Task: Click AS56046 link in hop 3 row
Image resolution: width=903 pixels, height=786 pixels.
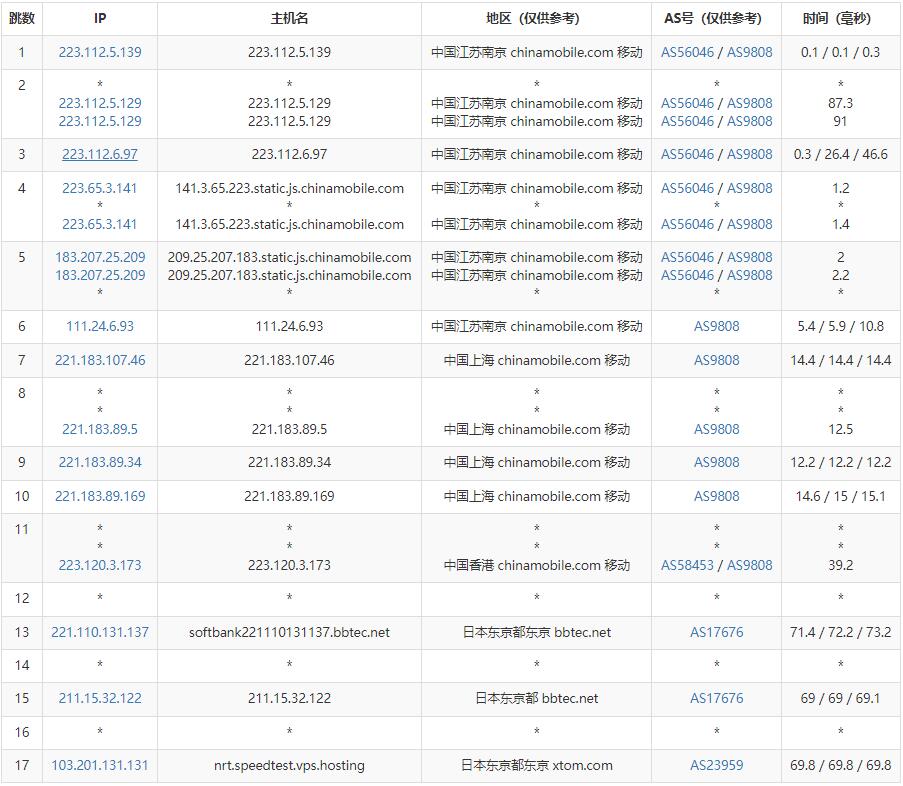Action: 687,154
